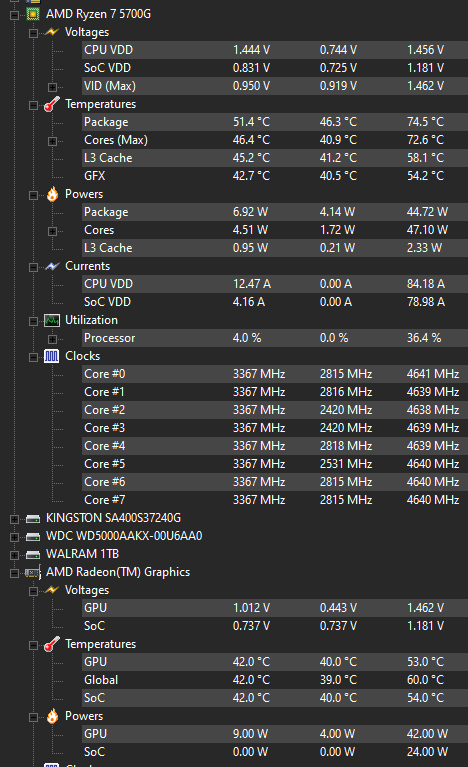The height and width of the screenshot is (767, 468).
Task: Expand the Processor utilization entry
Action: click(x=52, y=339)
